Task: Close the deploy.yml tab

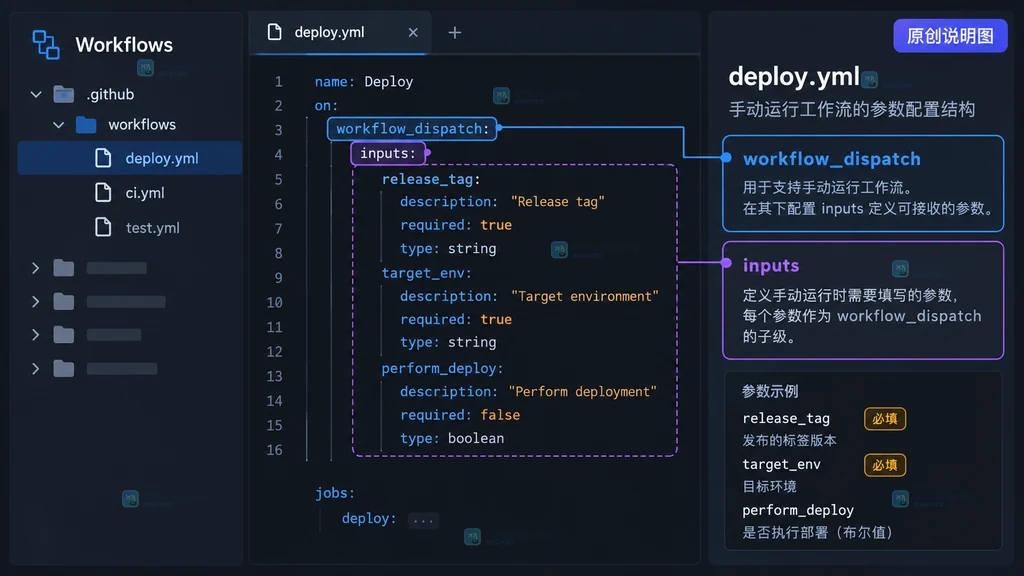Action: tap(413, 32)
